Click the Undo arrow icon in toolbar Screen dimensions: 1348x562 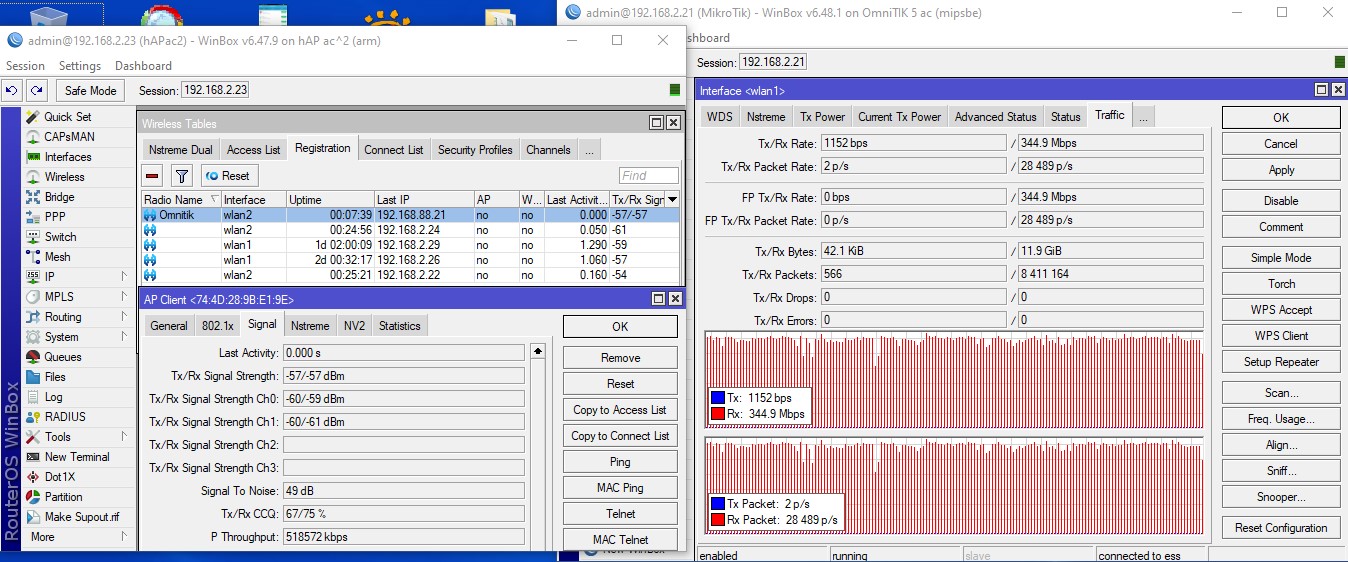tap(12, 90)
